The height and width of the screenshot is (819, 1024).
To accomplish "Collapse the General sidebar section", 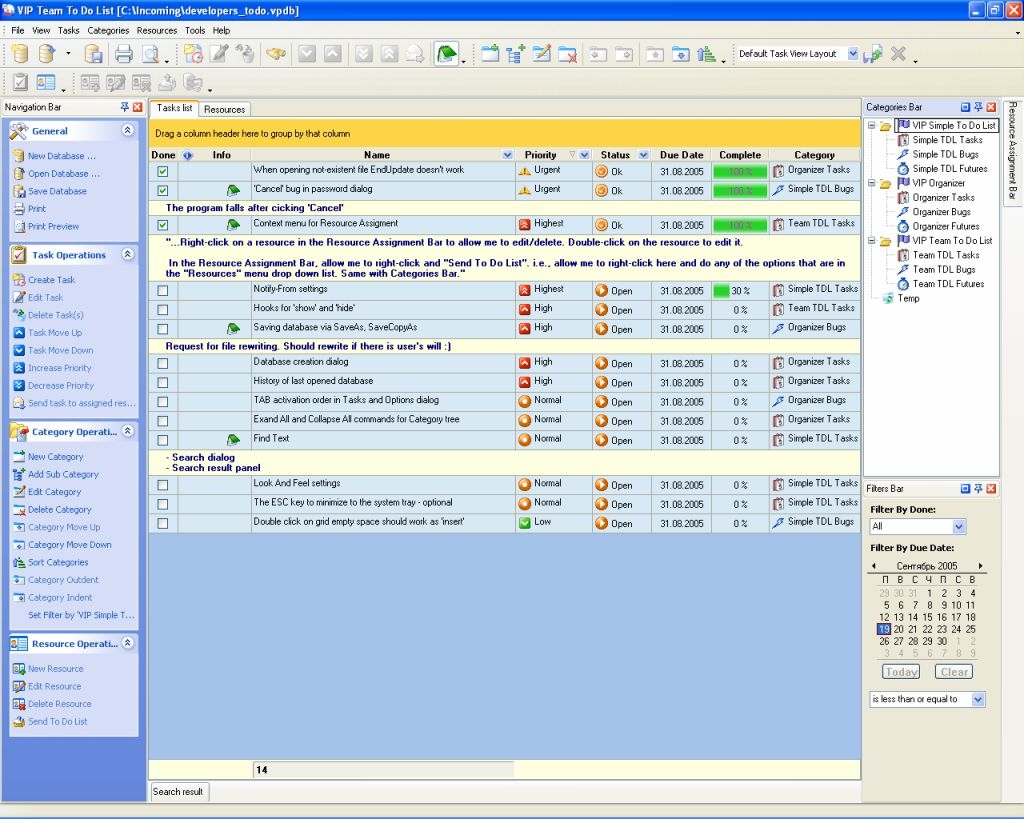I will 126,130.
